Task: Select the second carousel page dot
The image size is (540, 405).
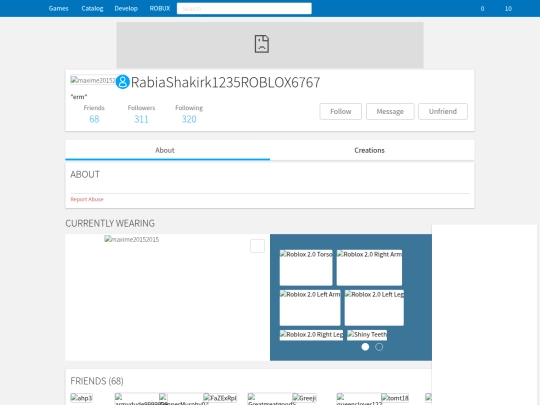Action: (379, 347)
